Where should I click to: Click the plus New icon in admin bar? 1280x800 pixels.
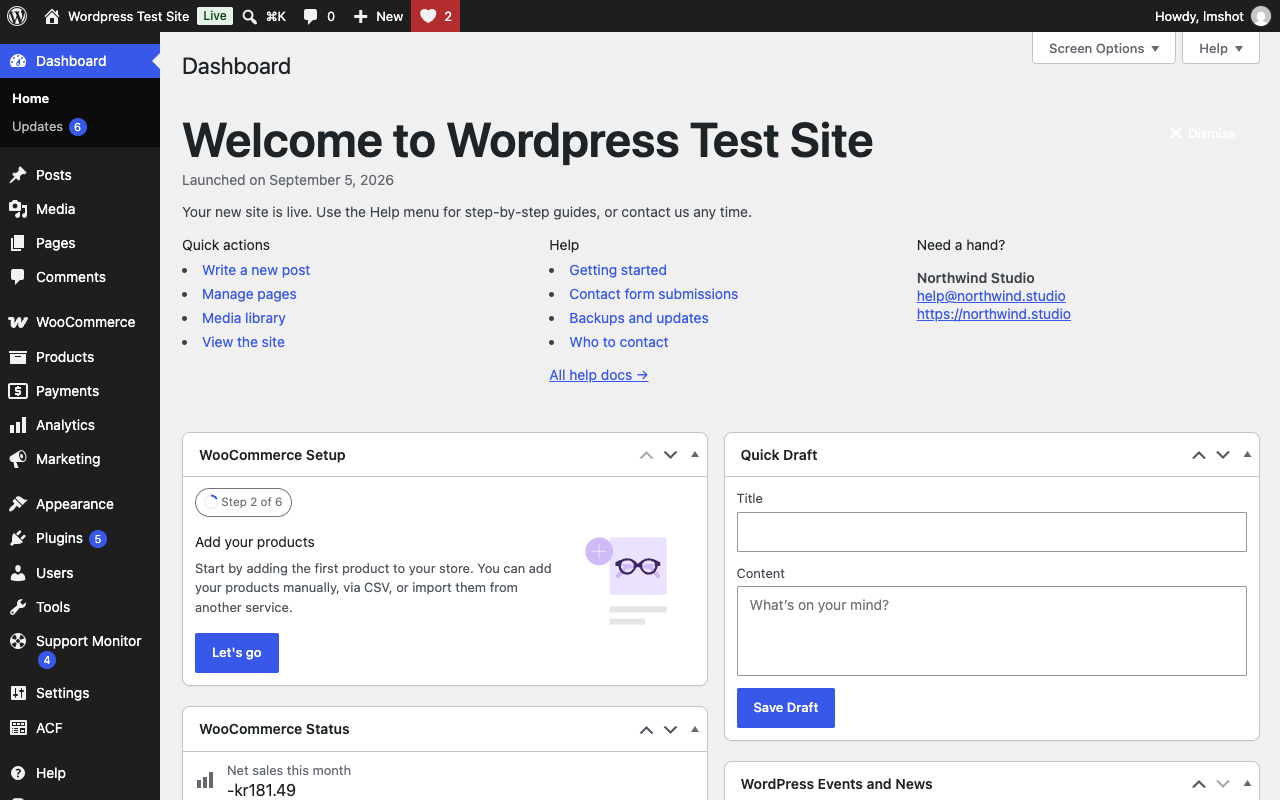click(x=361, y=16)
